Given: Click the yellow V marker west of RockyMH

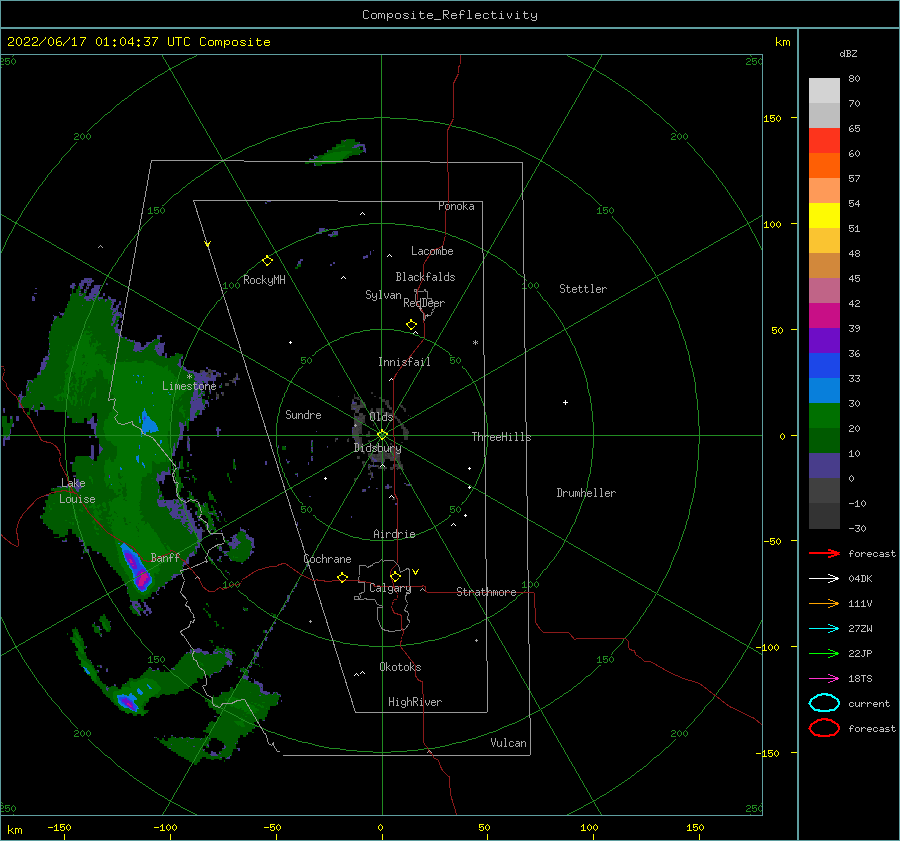Looking at the screenshot, I should pos(208,244).
